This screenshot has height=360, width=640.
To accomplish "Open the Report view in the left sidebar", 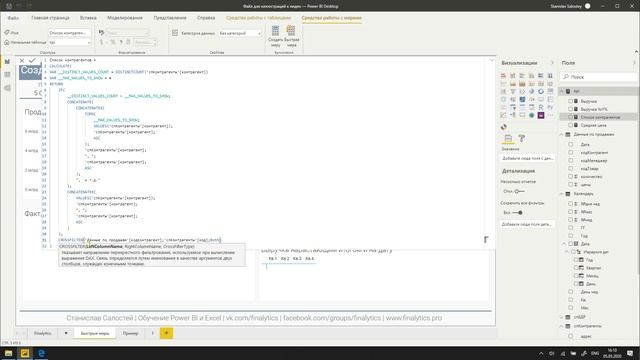I will pos(7,61).
